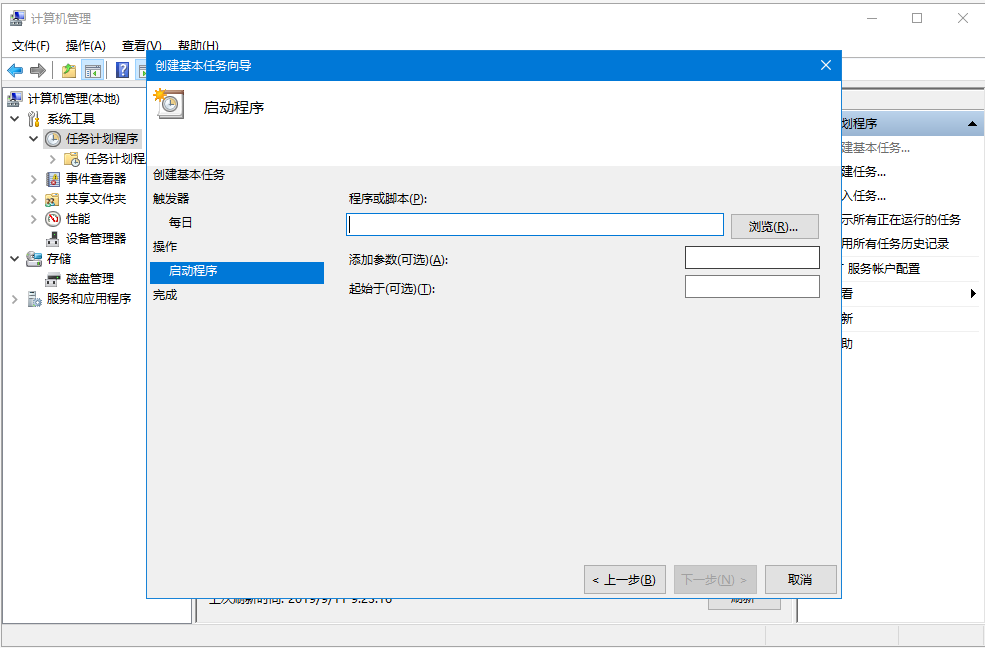Click the 浏览(R) button

[774, 226]
